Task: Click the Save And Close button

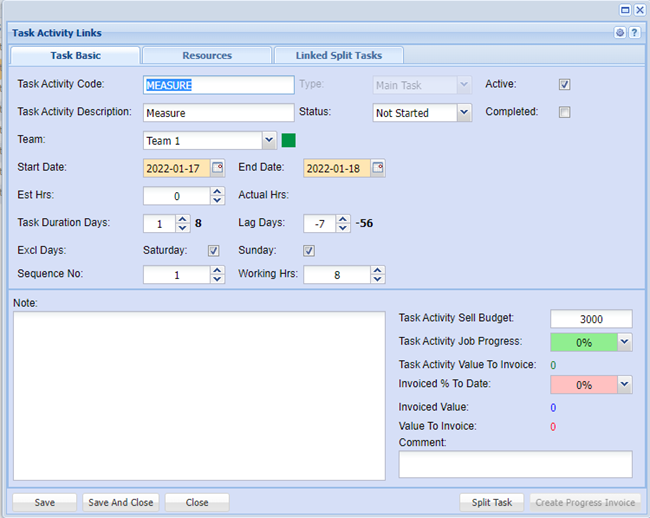Action: 120,502
